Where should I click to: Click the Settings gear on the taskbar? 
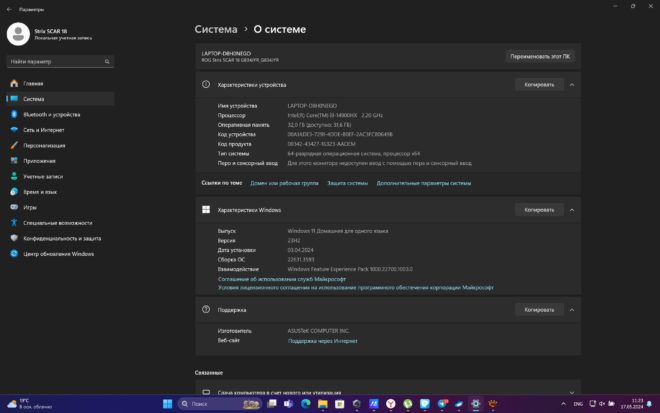pyautogui.click(x=476, y=404)
